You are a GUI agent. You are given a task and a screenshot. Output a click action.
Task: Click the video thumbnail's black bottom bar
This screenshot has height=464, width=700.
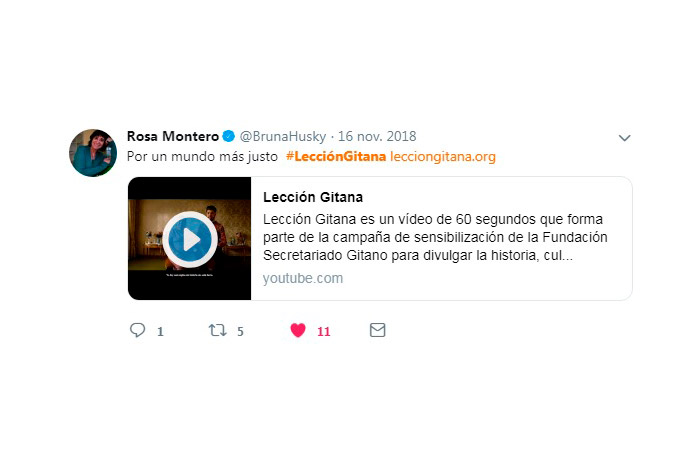pos(189,284)
